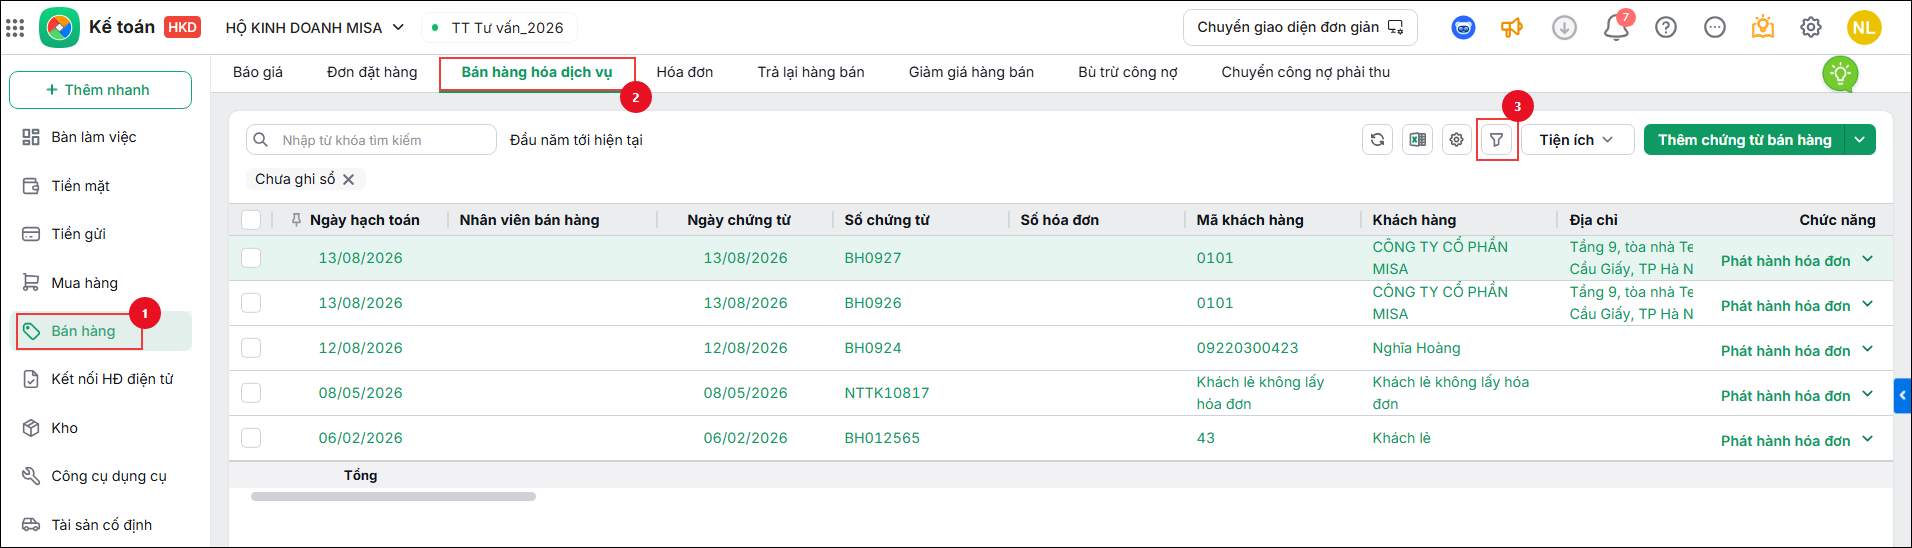Click the green floating lightbulb tip icon
Viewport: 1912px width, 548px height.
click(1840, 73)
